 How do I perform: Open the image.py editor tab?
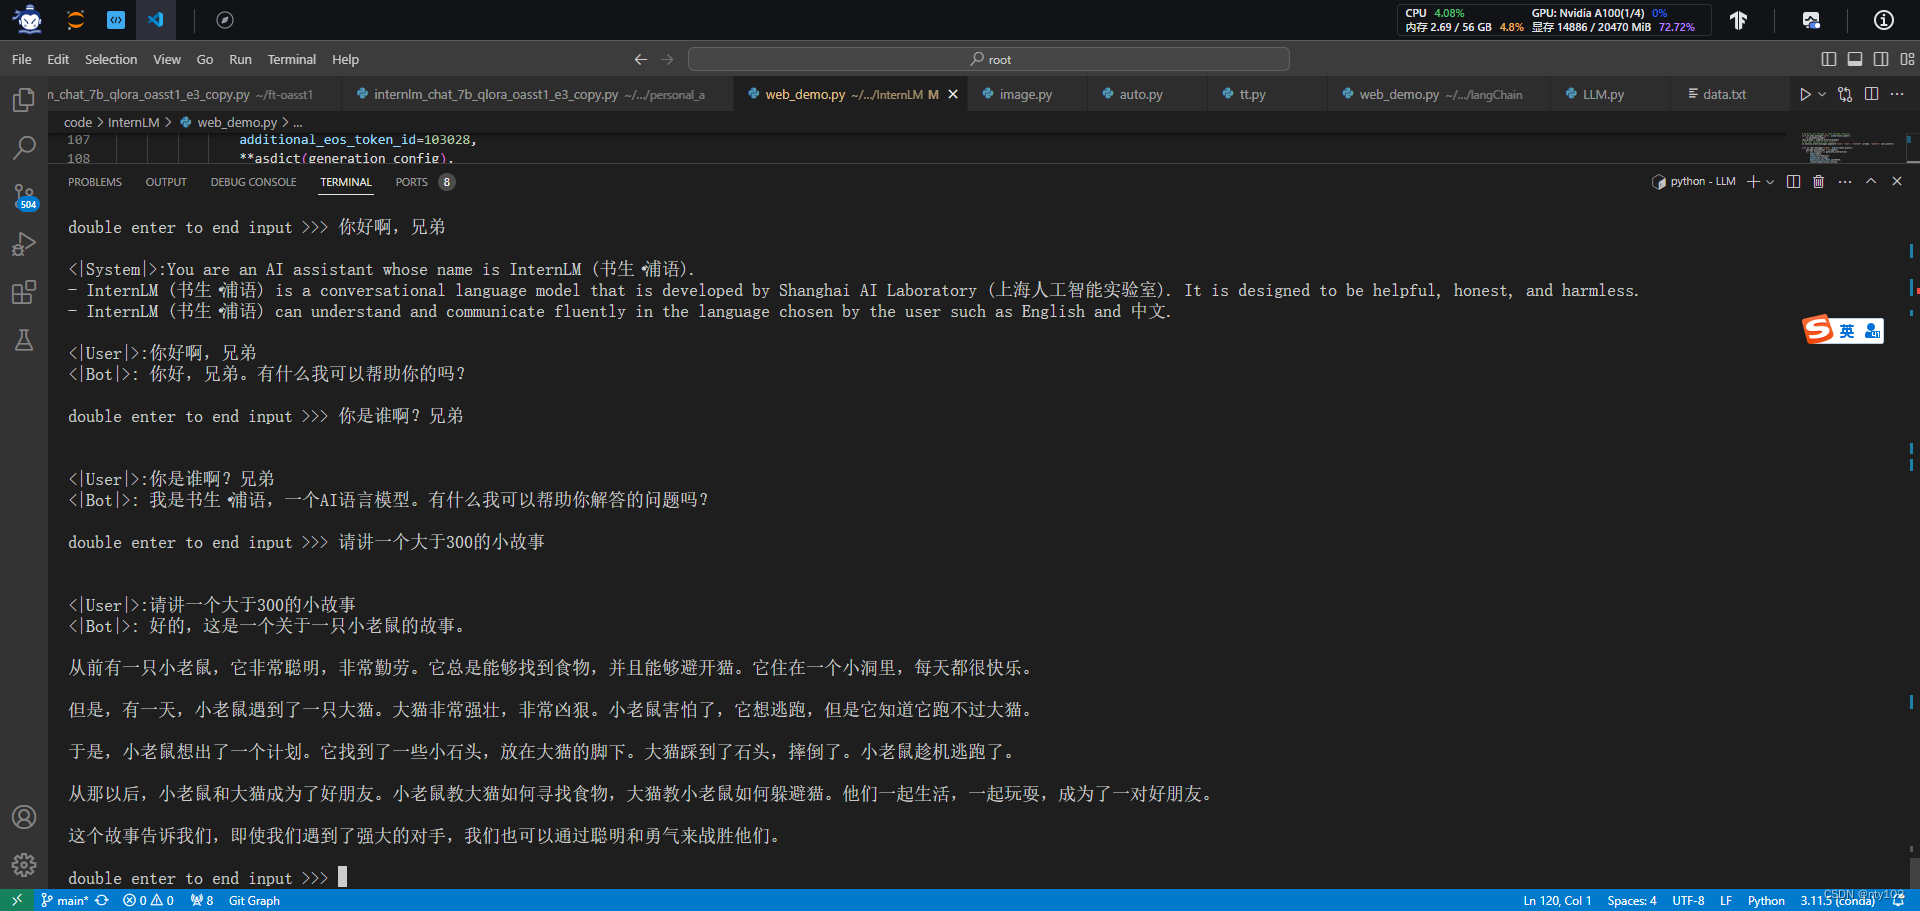[1026, 94]
